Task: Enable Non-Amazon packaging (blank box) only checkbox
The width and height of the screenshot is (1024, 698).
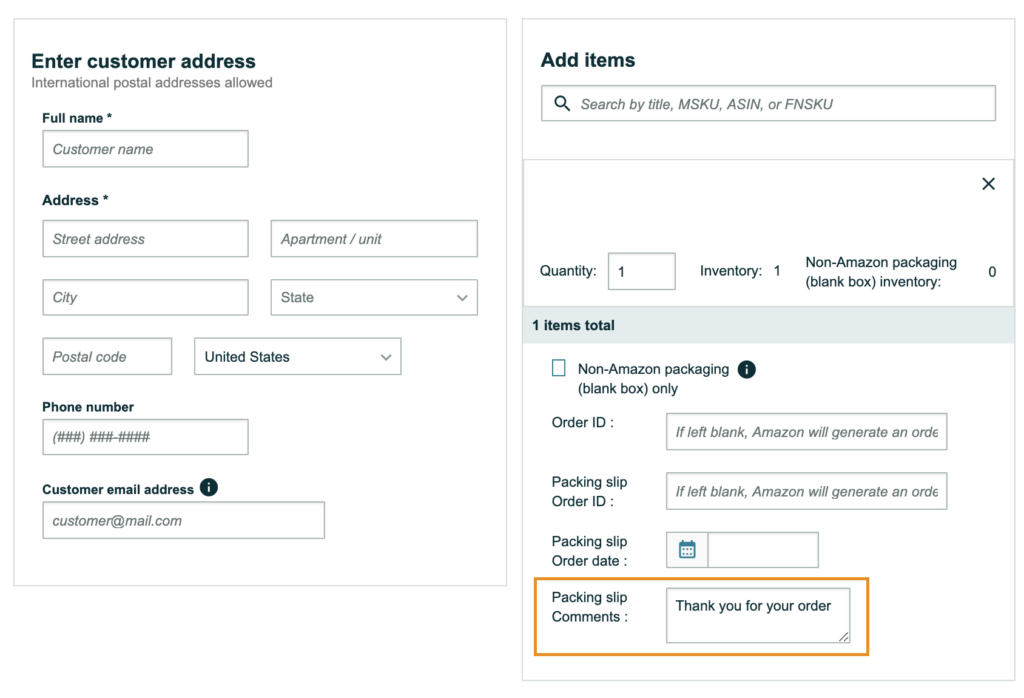Action: pos(559,369)
